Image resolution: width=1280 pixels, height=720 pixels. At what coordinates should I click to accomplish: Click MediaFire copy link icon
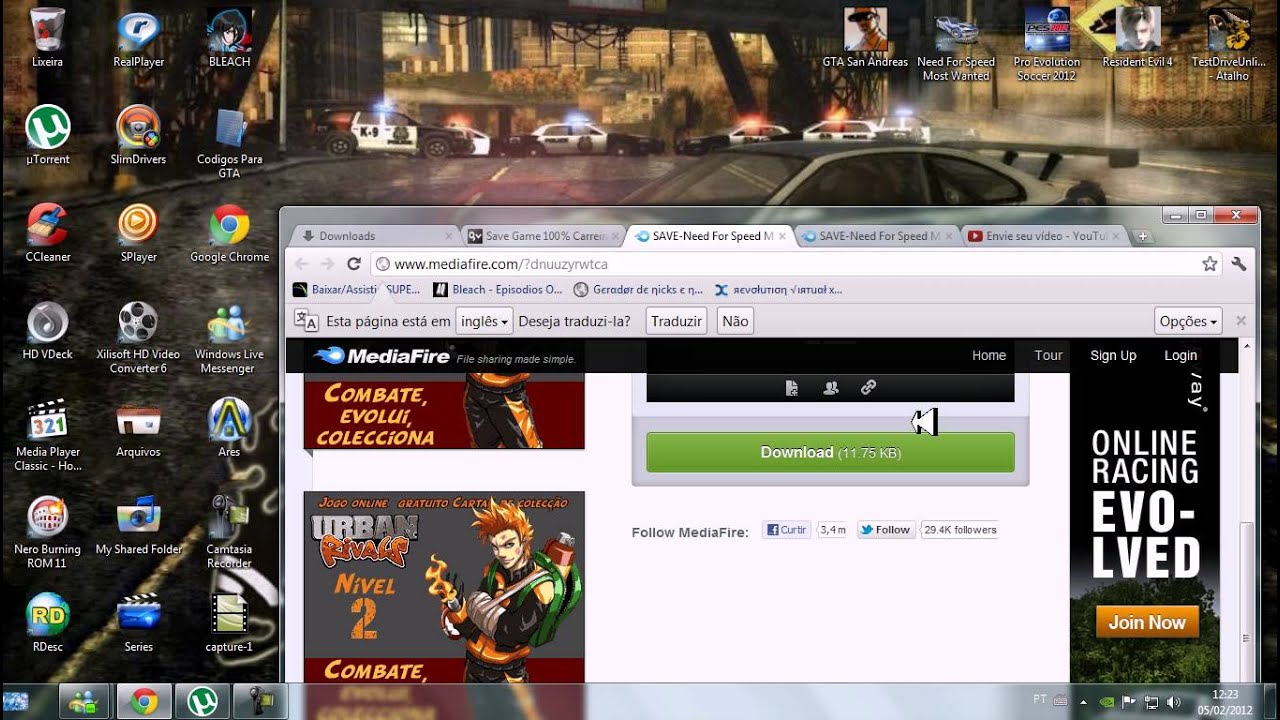(868, 388)
